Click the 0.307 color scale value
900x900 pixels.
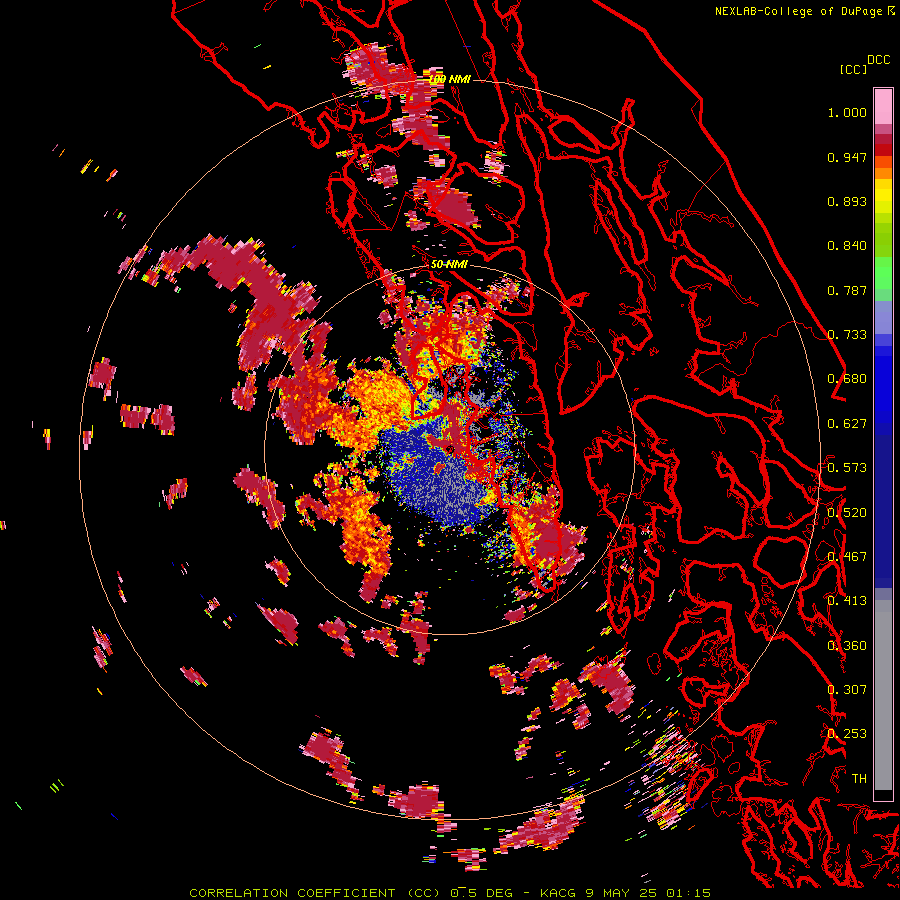847,690
